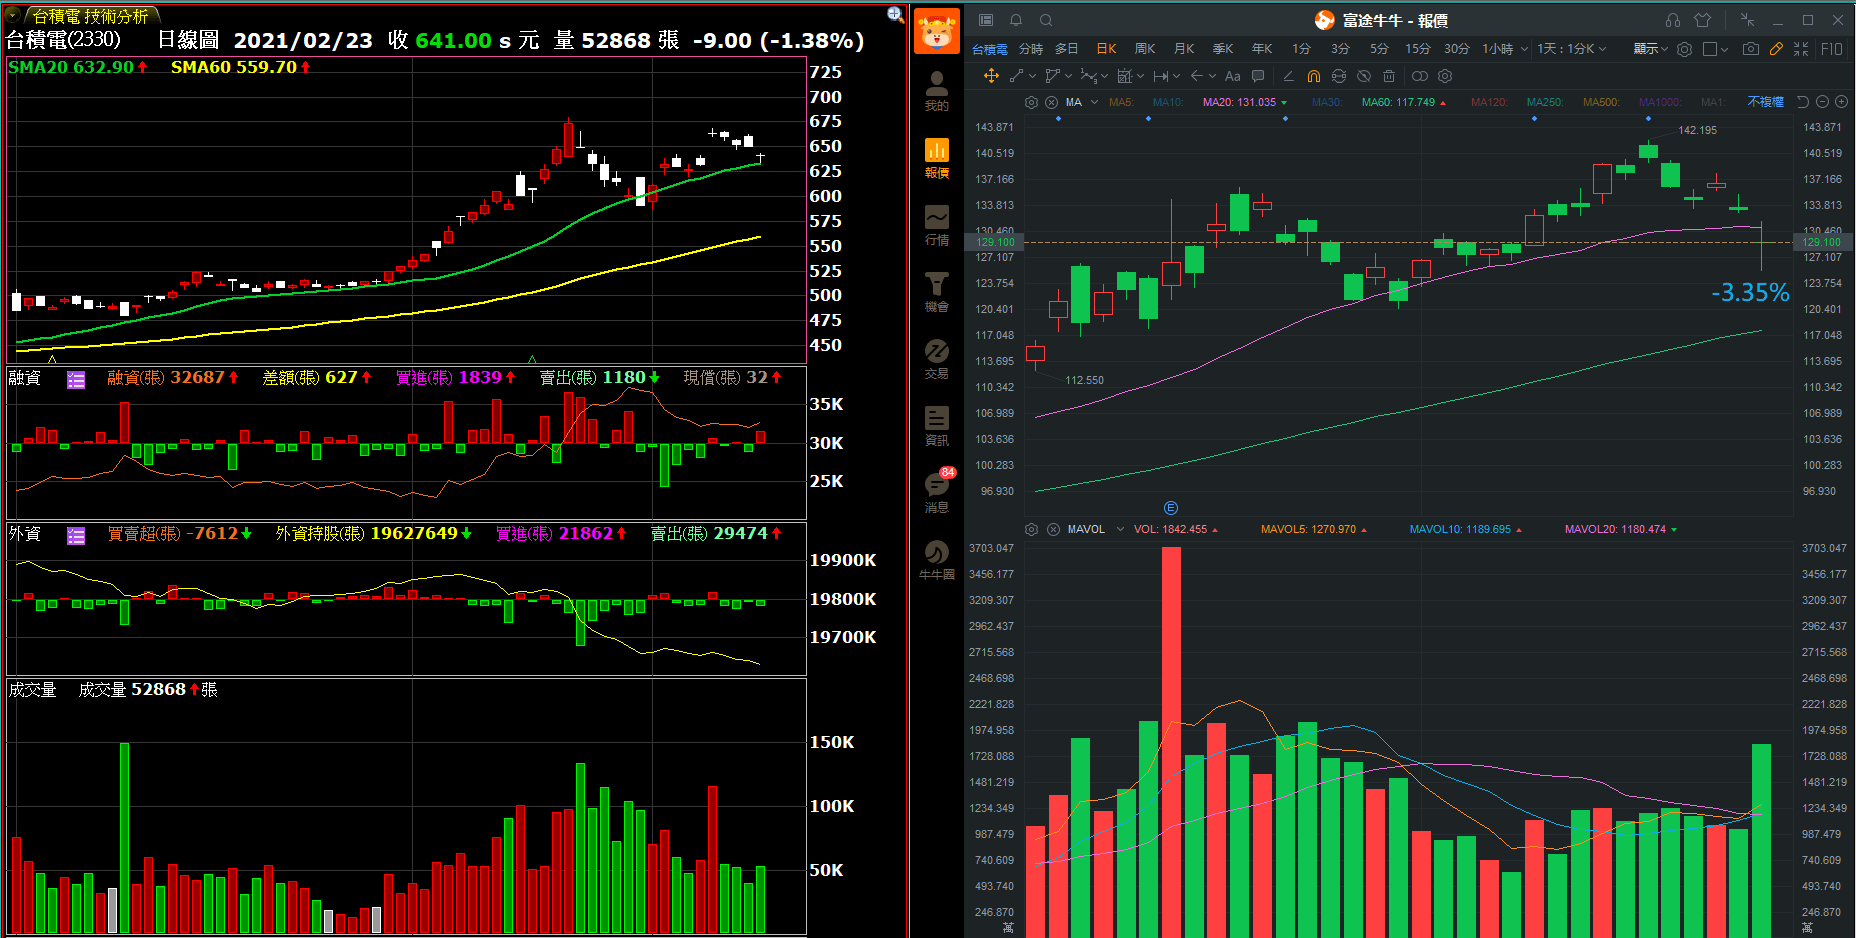Open 外資 foreign investor panel list icon
This screenshot has width=1856, height=938.
coord(76,535)
